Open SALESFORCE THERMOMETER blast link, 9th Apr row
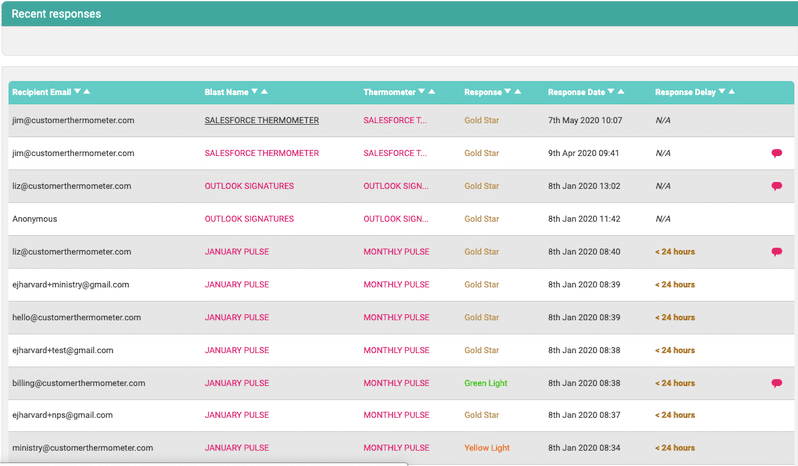The width and height of the screenshot is (798, 466). click(x=262, y=153)
